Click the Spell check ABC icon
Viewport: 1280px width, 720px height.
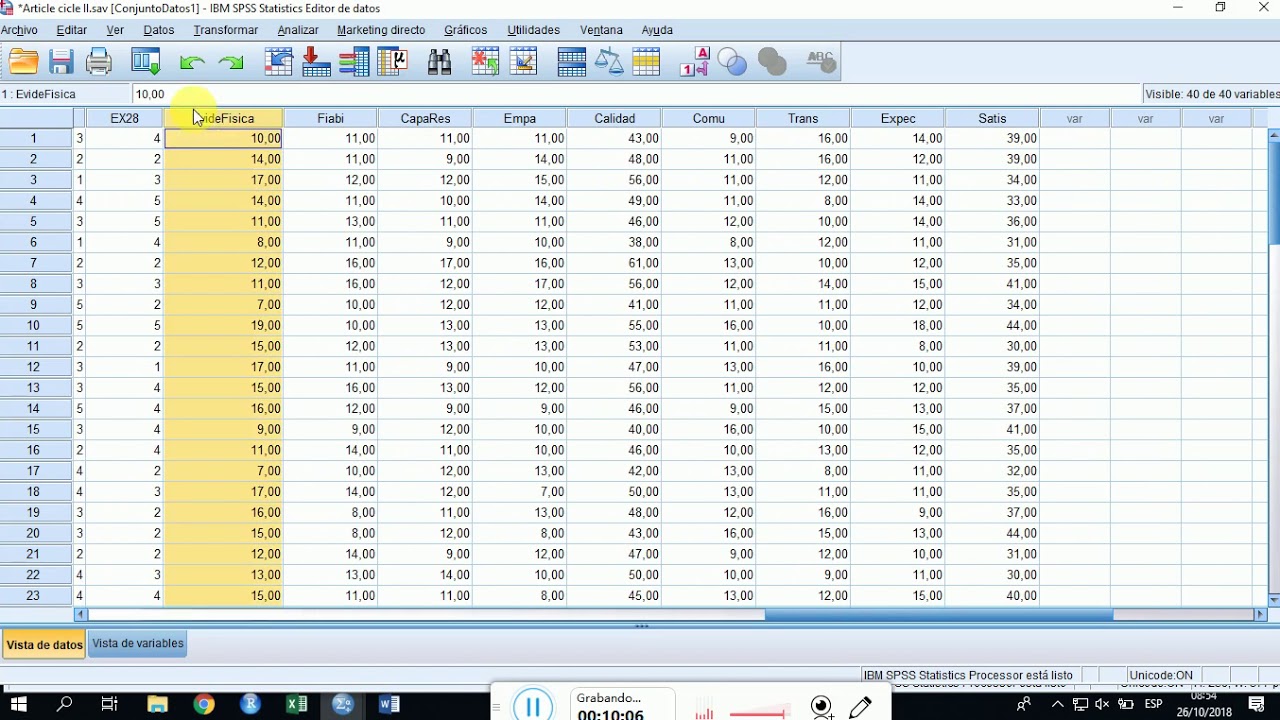820,62
